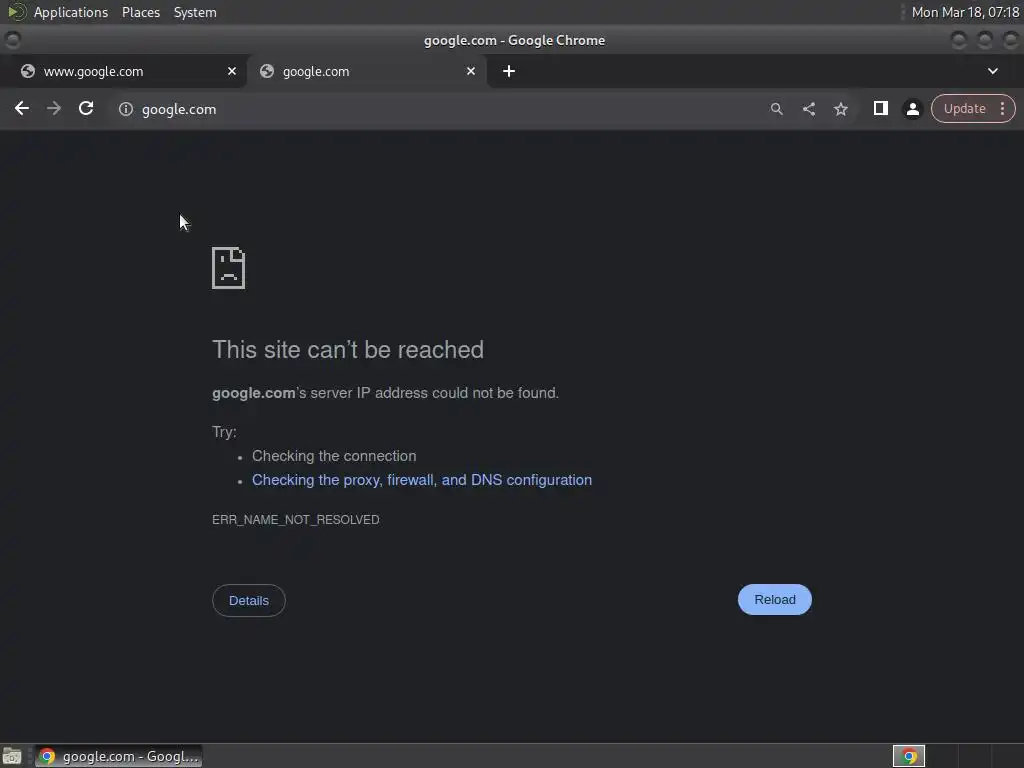
Task: Click the blue Reload button
Action: 775,600
